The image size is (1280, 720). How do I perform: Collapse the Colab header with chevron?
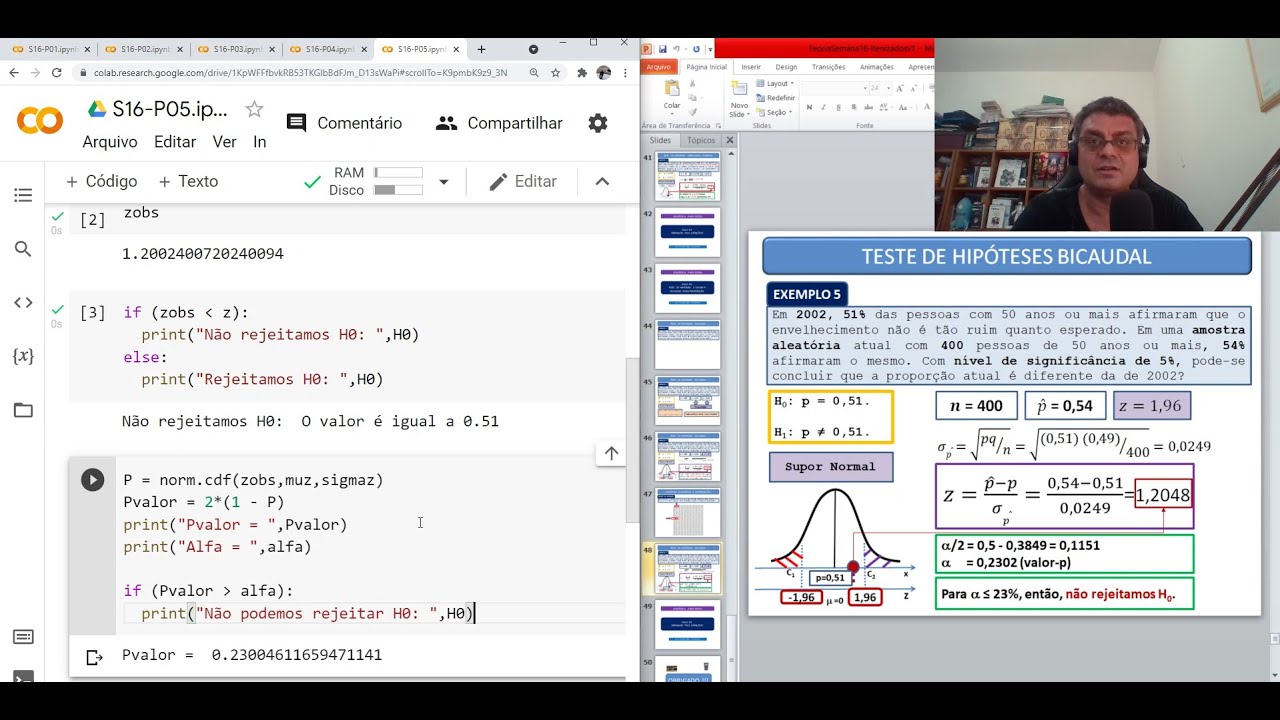coord(602,181)
